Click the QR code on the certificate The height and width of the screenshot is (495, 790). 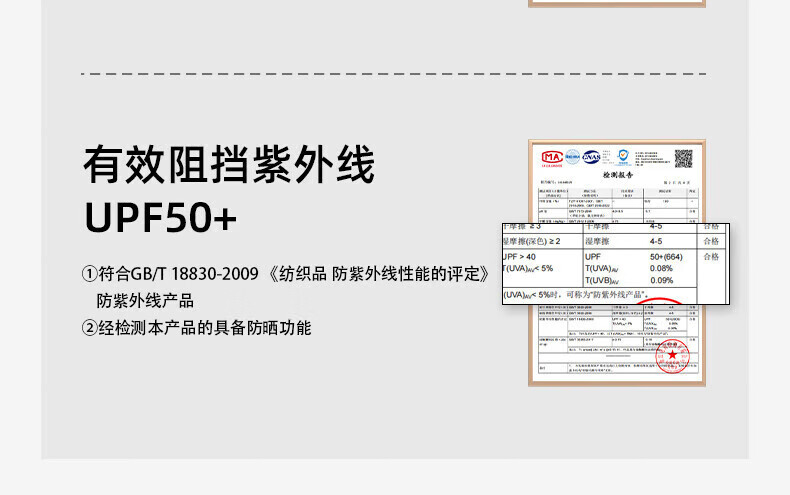point(683,159)
